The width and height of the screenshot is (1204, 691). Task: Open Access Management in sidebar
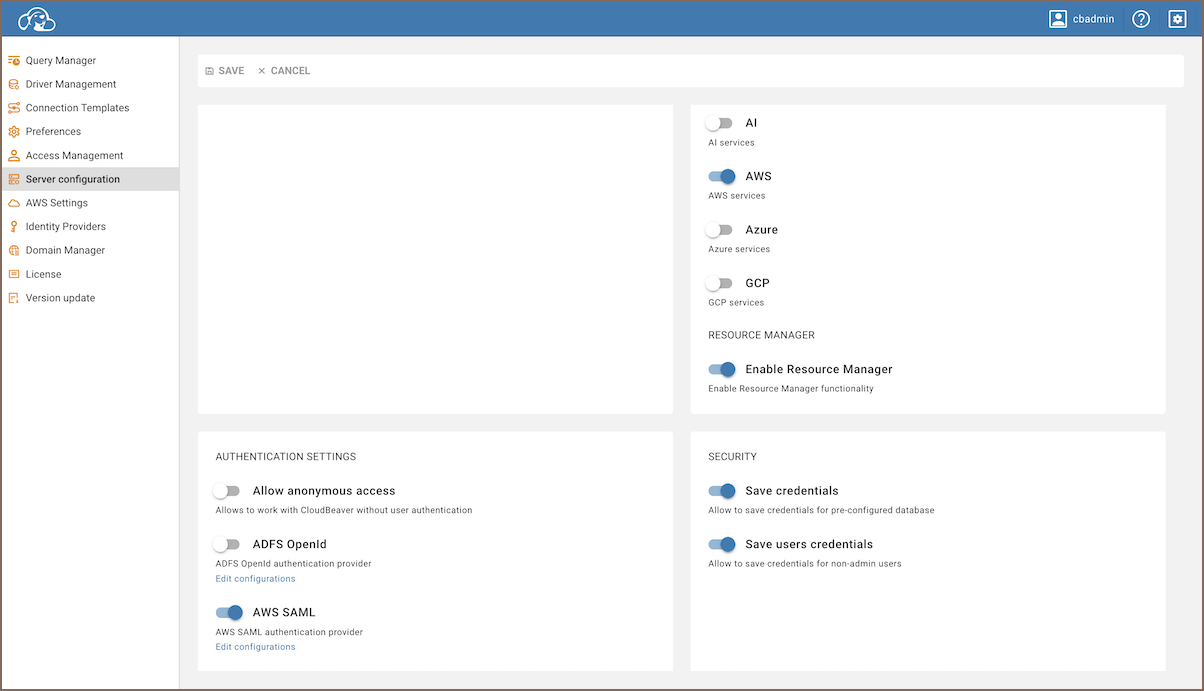pyautogui.click(x=74, y=156)
